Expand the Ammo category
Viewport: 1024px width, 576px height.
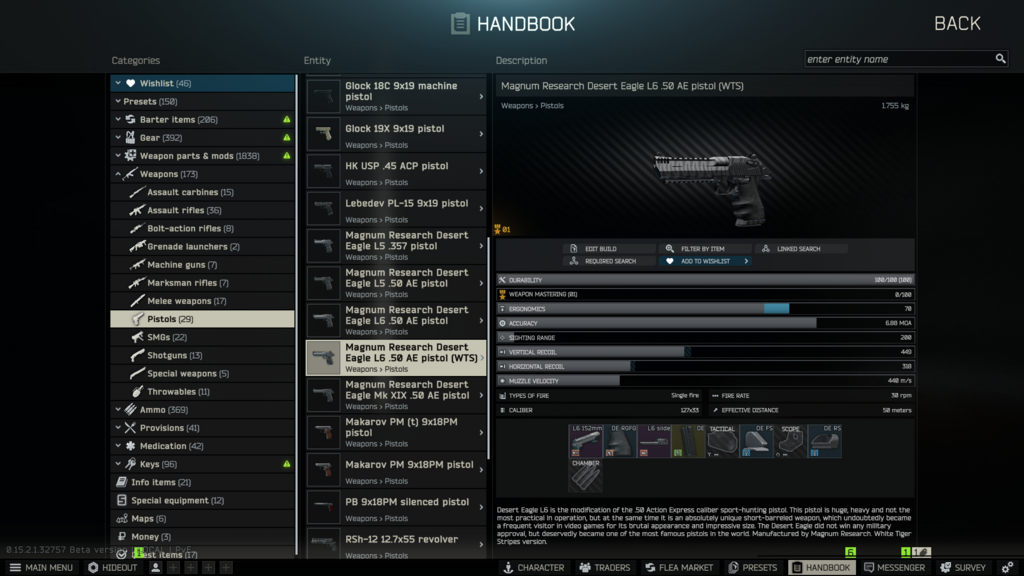point(118,410)
